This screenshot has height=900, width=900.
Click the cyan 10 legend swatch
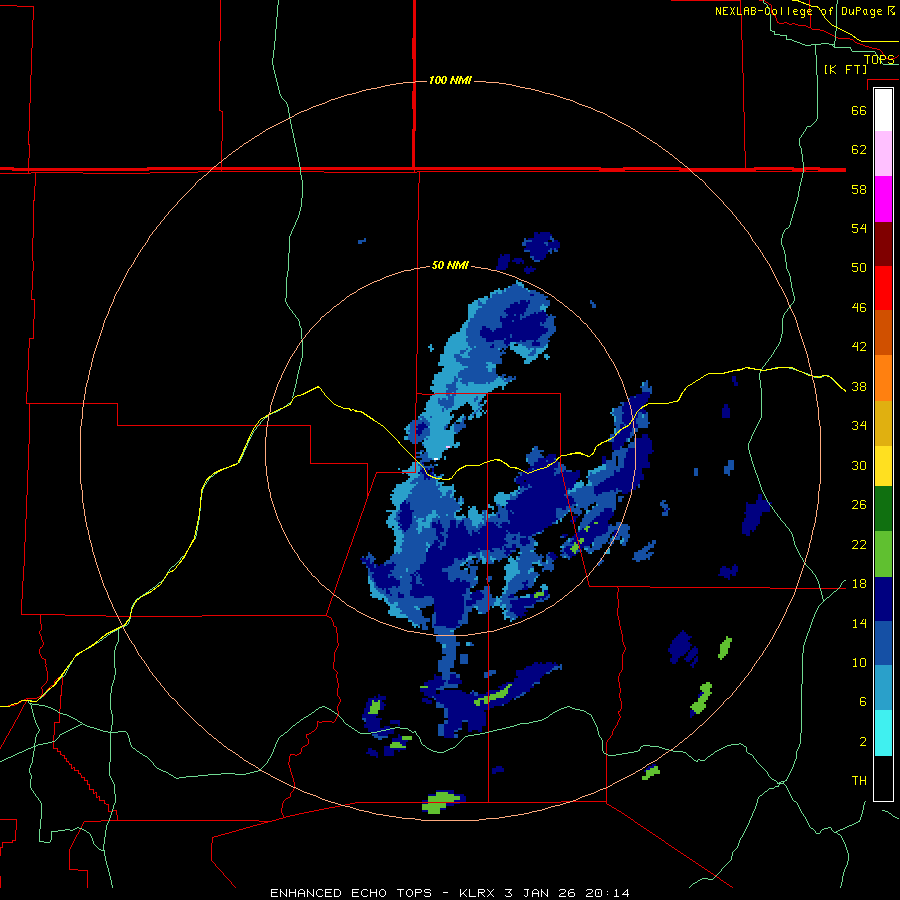pyautogui.click(x=883, y=733)
